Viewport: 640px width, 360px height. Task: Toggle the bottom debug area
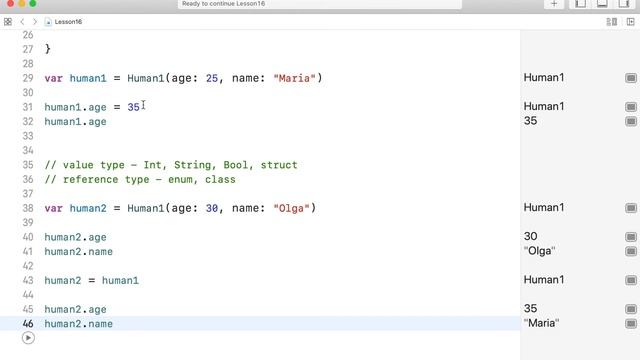click(602, 4)
